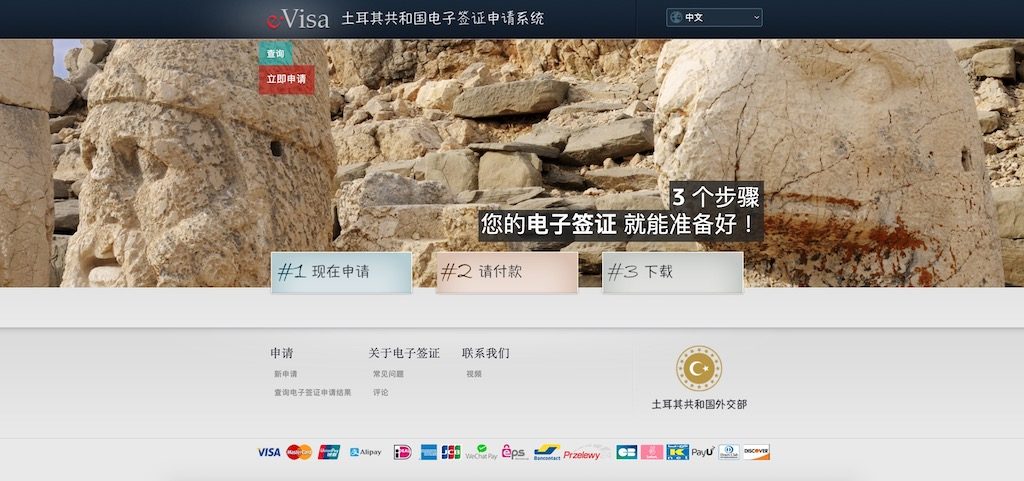Select step #2 请付款 tile

507,272
